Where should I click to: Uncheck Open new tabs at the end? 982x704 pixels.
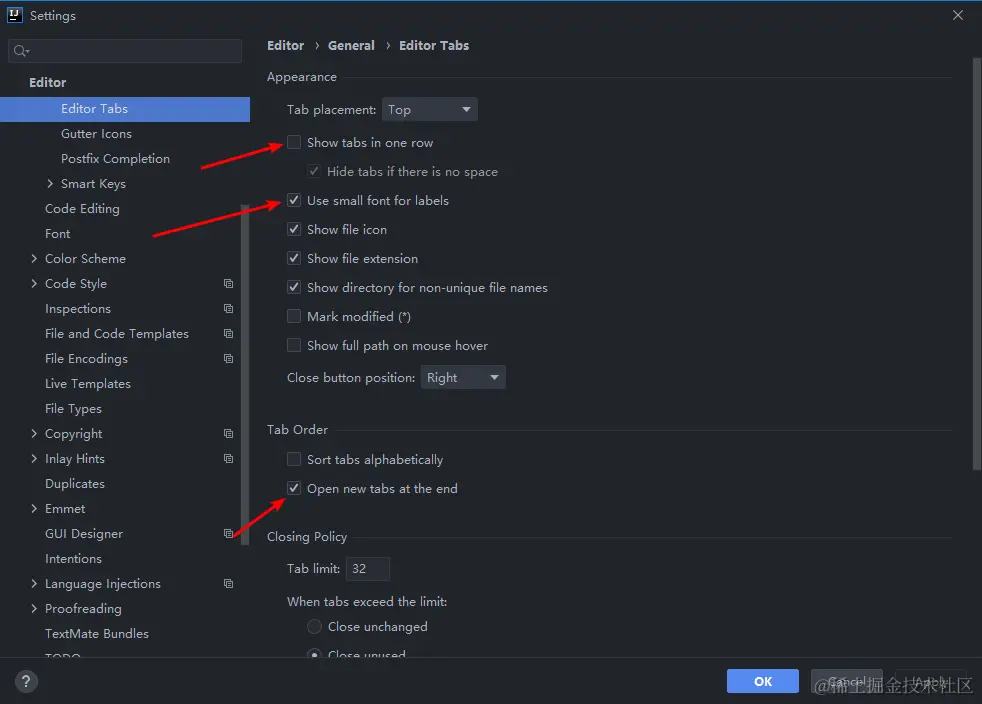click(x=294, y=489)
